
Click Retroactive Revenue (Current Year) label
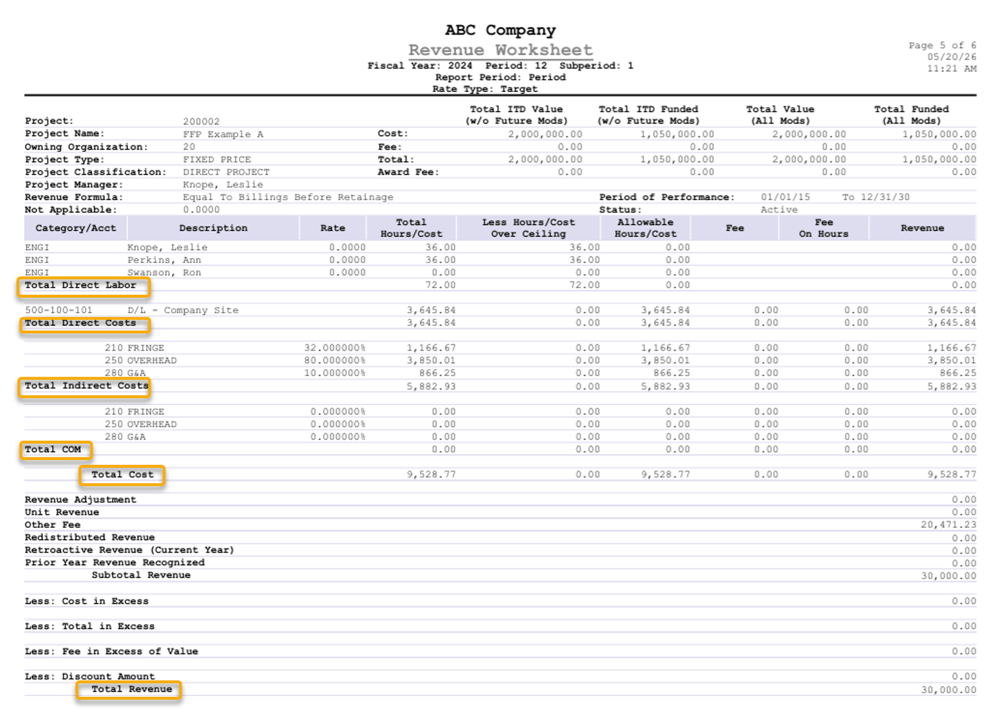click(x=129, y=550)
